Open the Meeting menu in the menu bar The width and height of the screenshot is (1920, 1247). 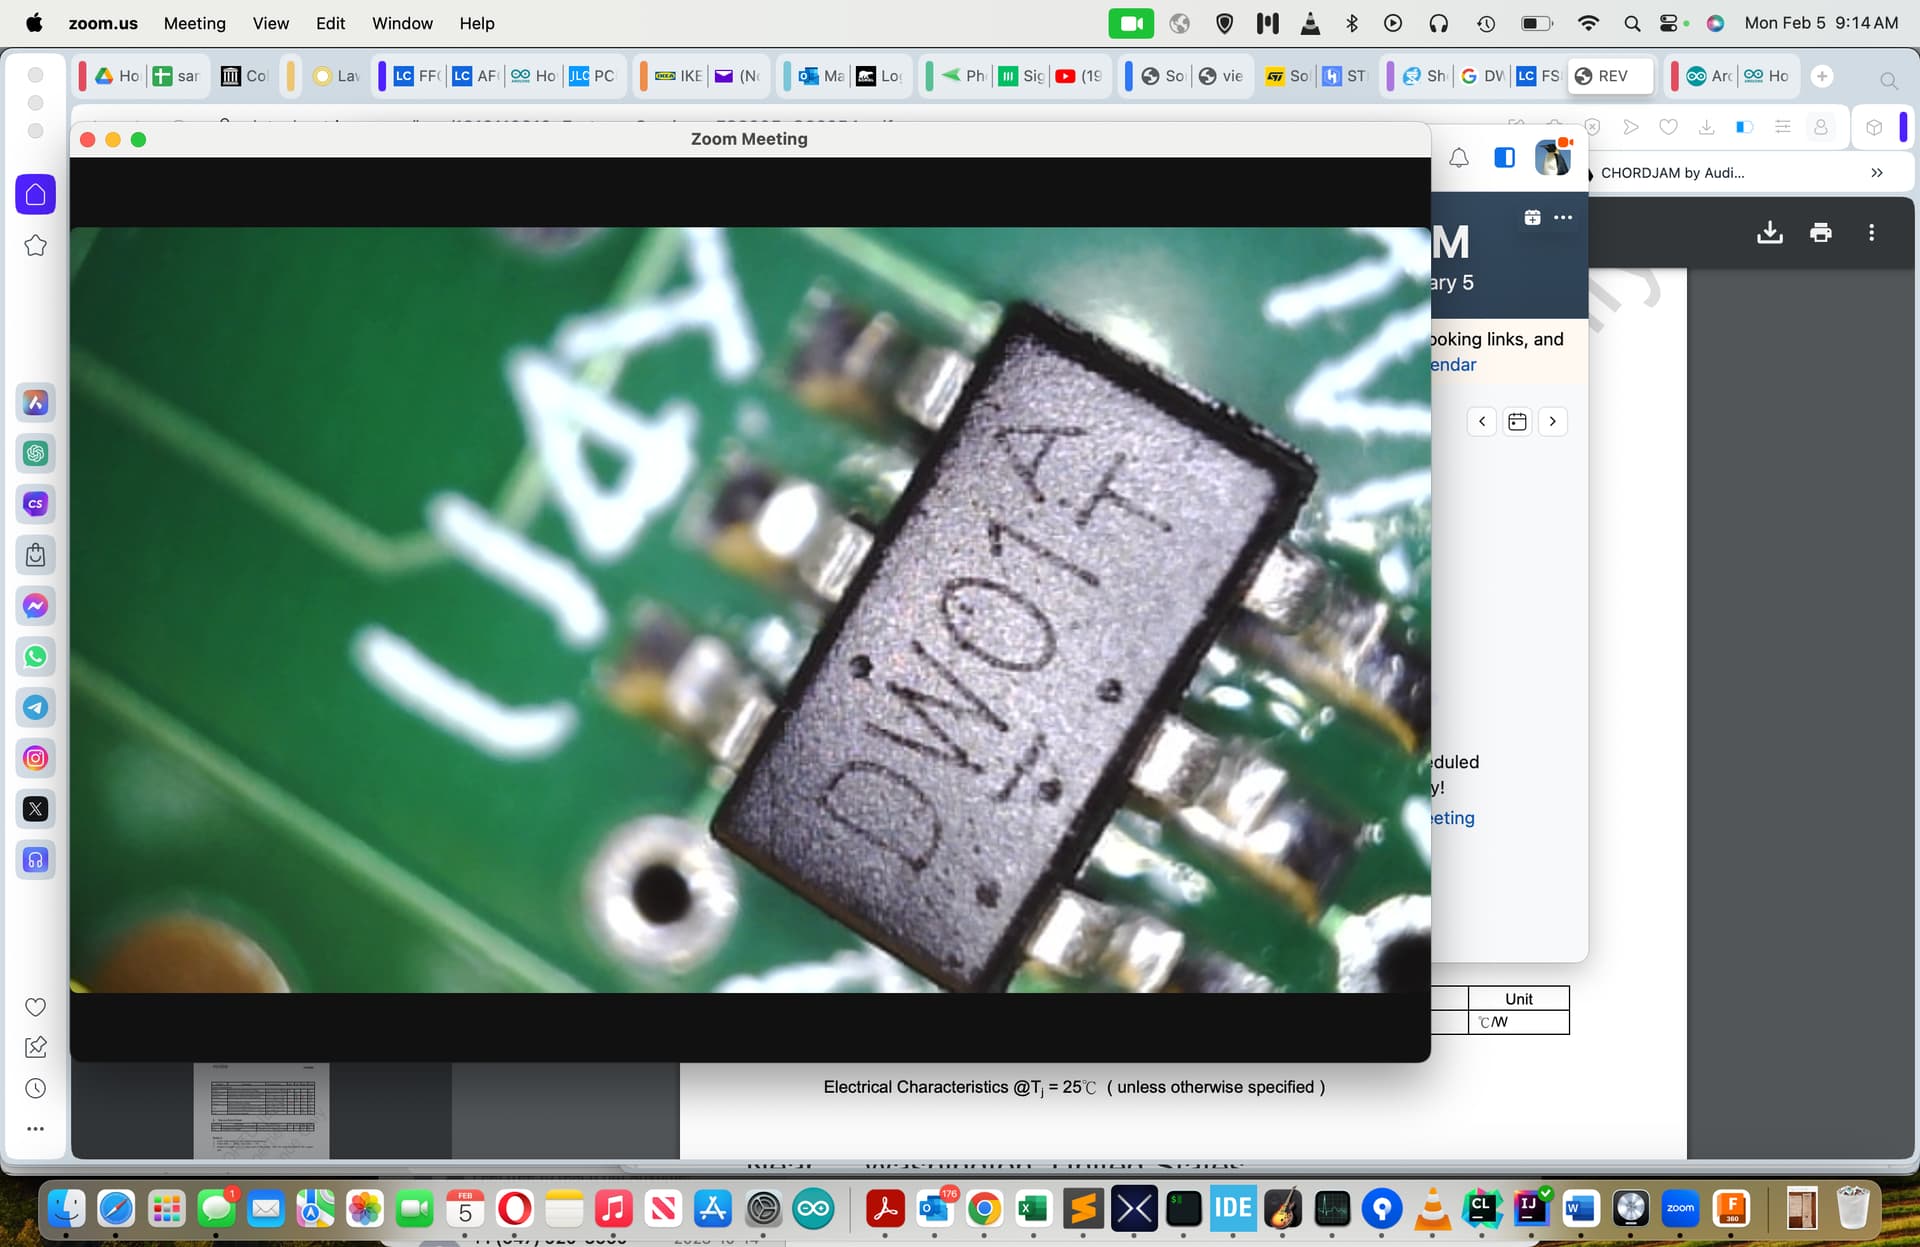(x=194, y=23)
